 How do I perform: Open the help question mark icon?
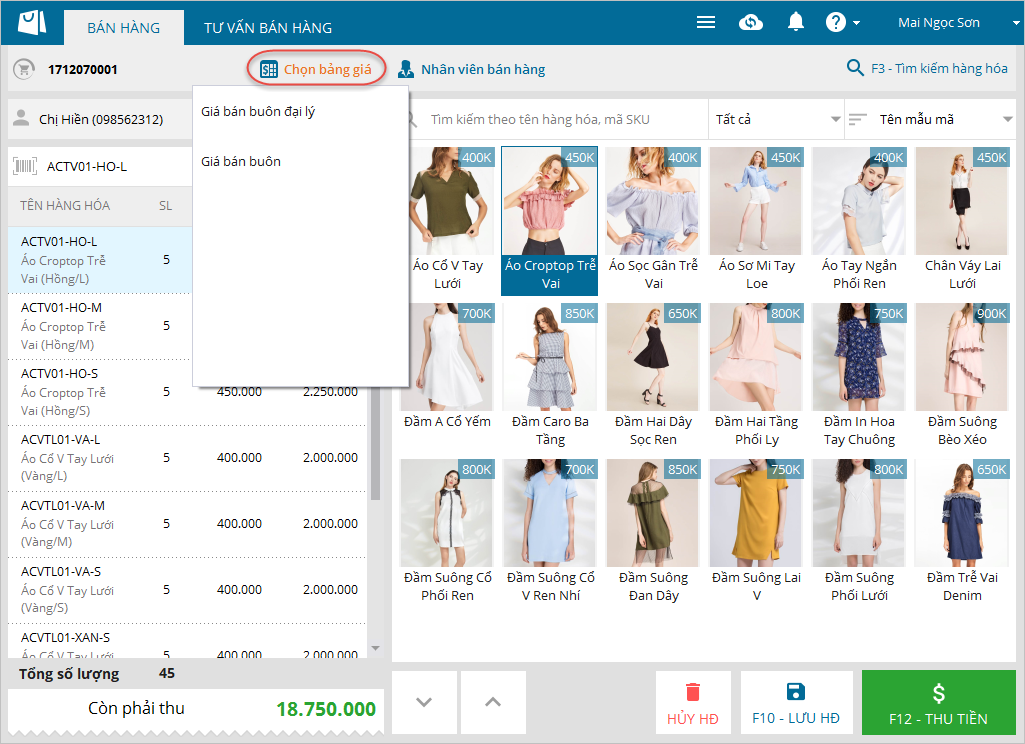835,22
